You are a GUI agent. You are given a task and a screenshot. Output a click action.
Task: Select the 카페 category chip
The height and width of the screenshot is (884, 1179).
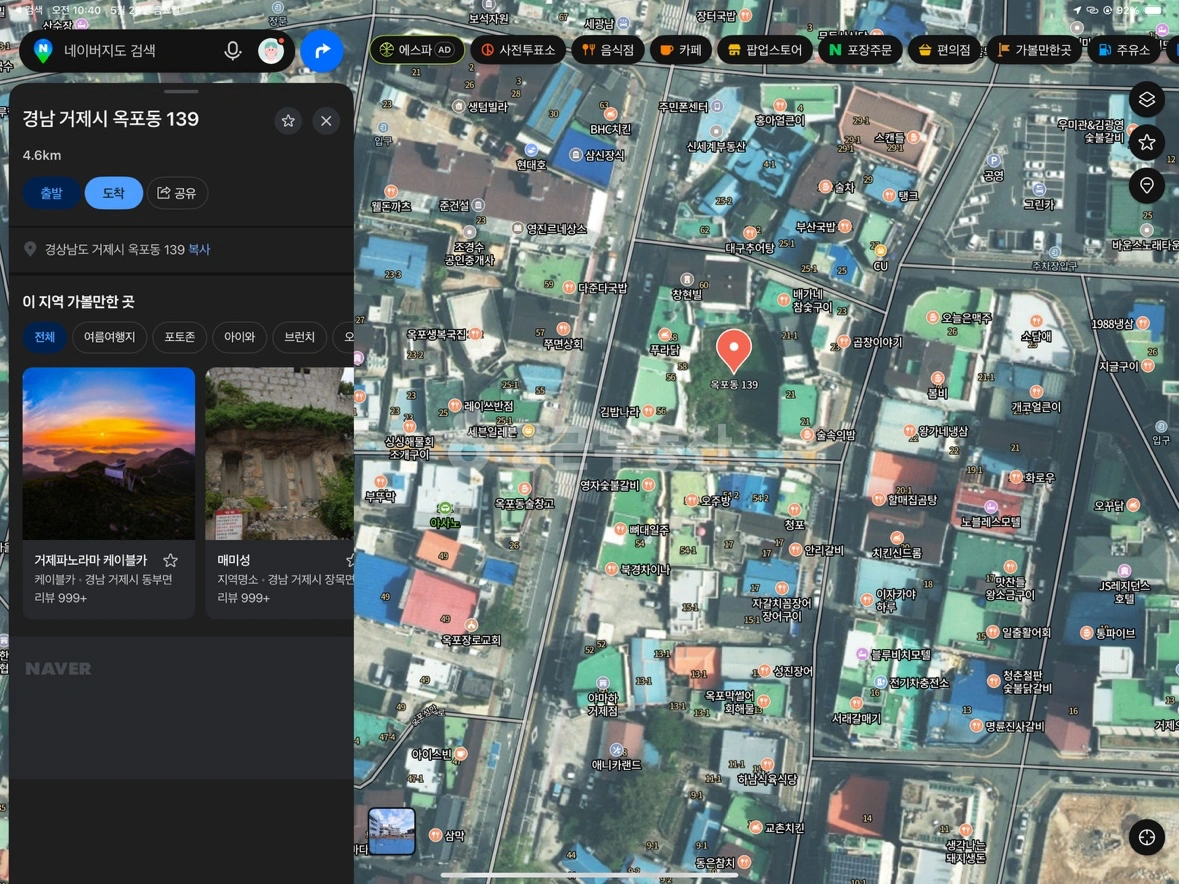[x=680, y=50]
